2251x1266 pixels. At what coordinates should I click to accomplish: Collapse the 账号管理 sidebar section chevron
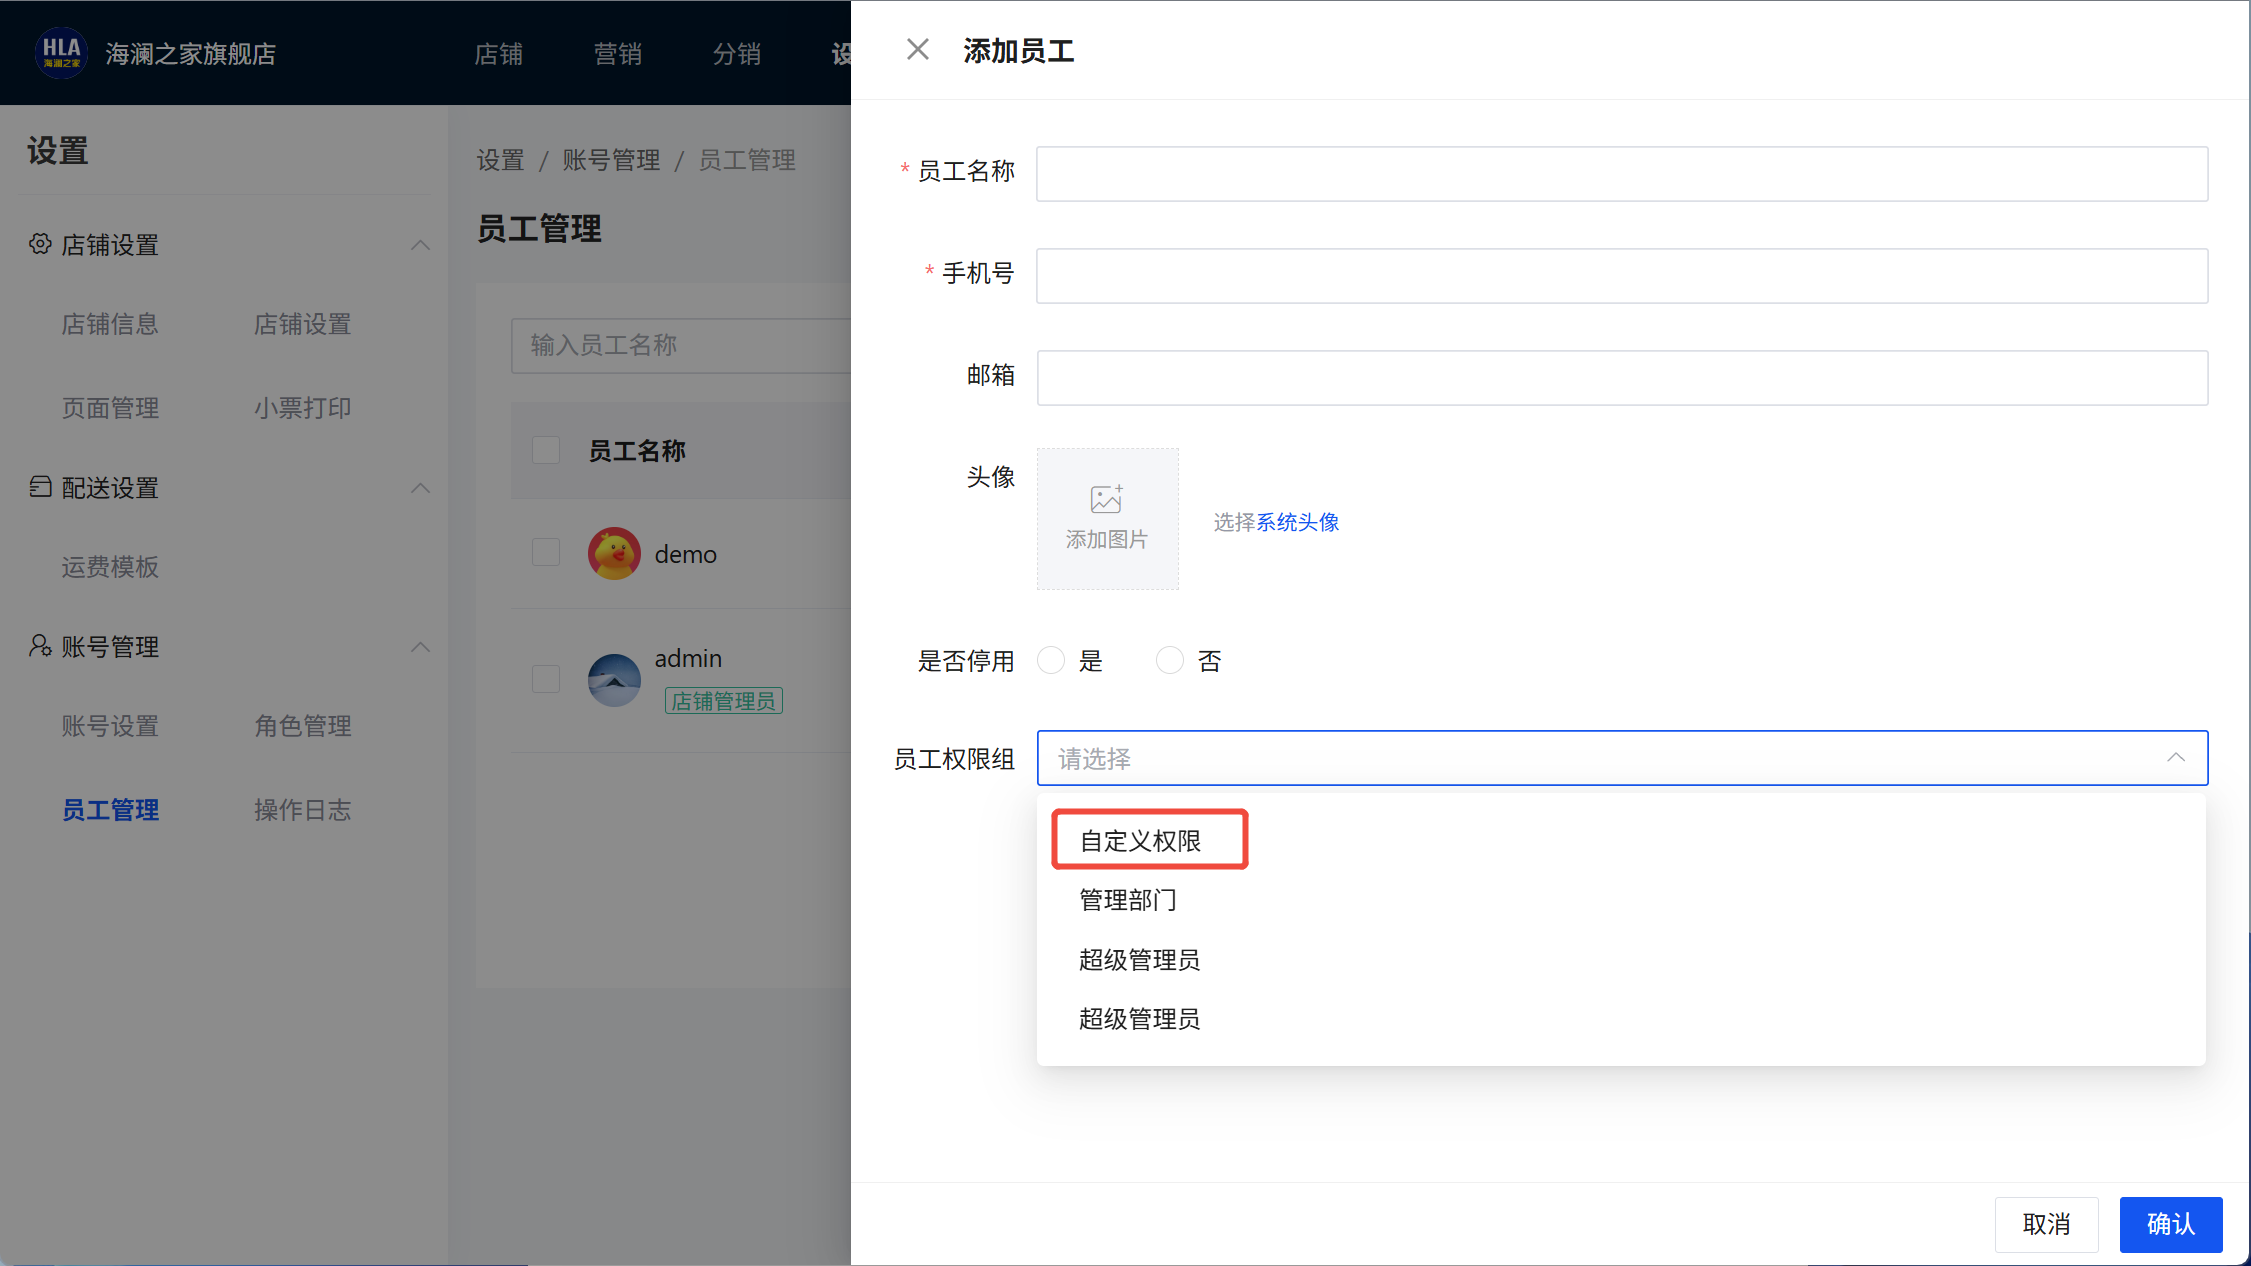(x=421, y=647)
